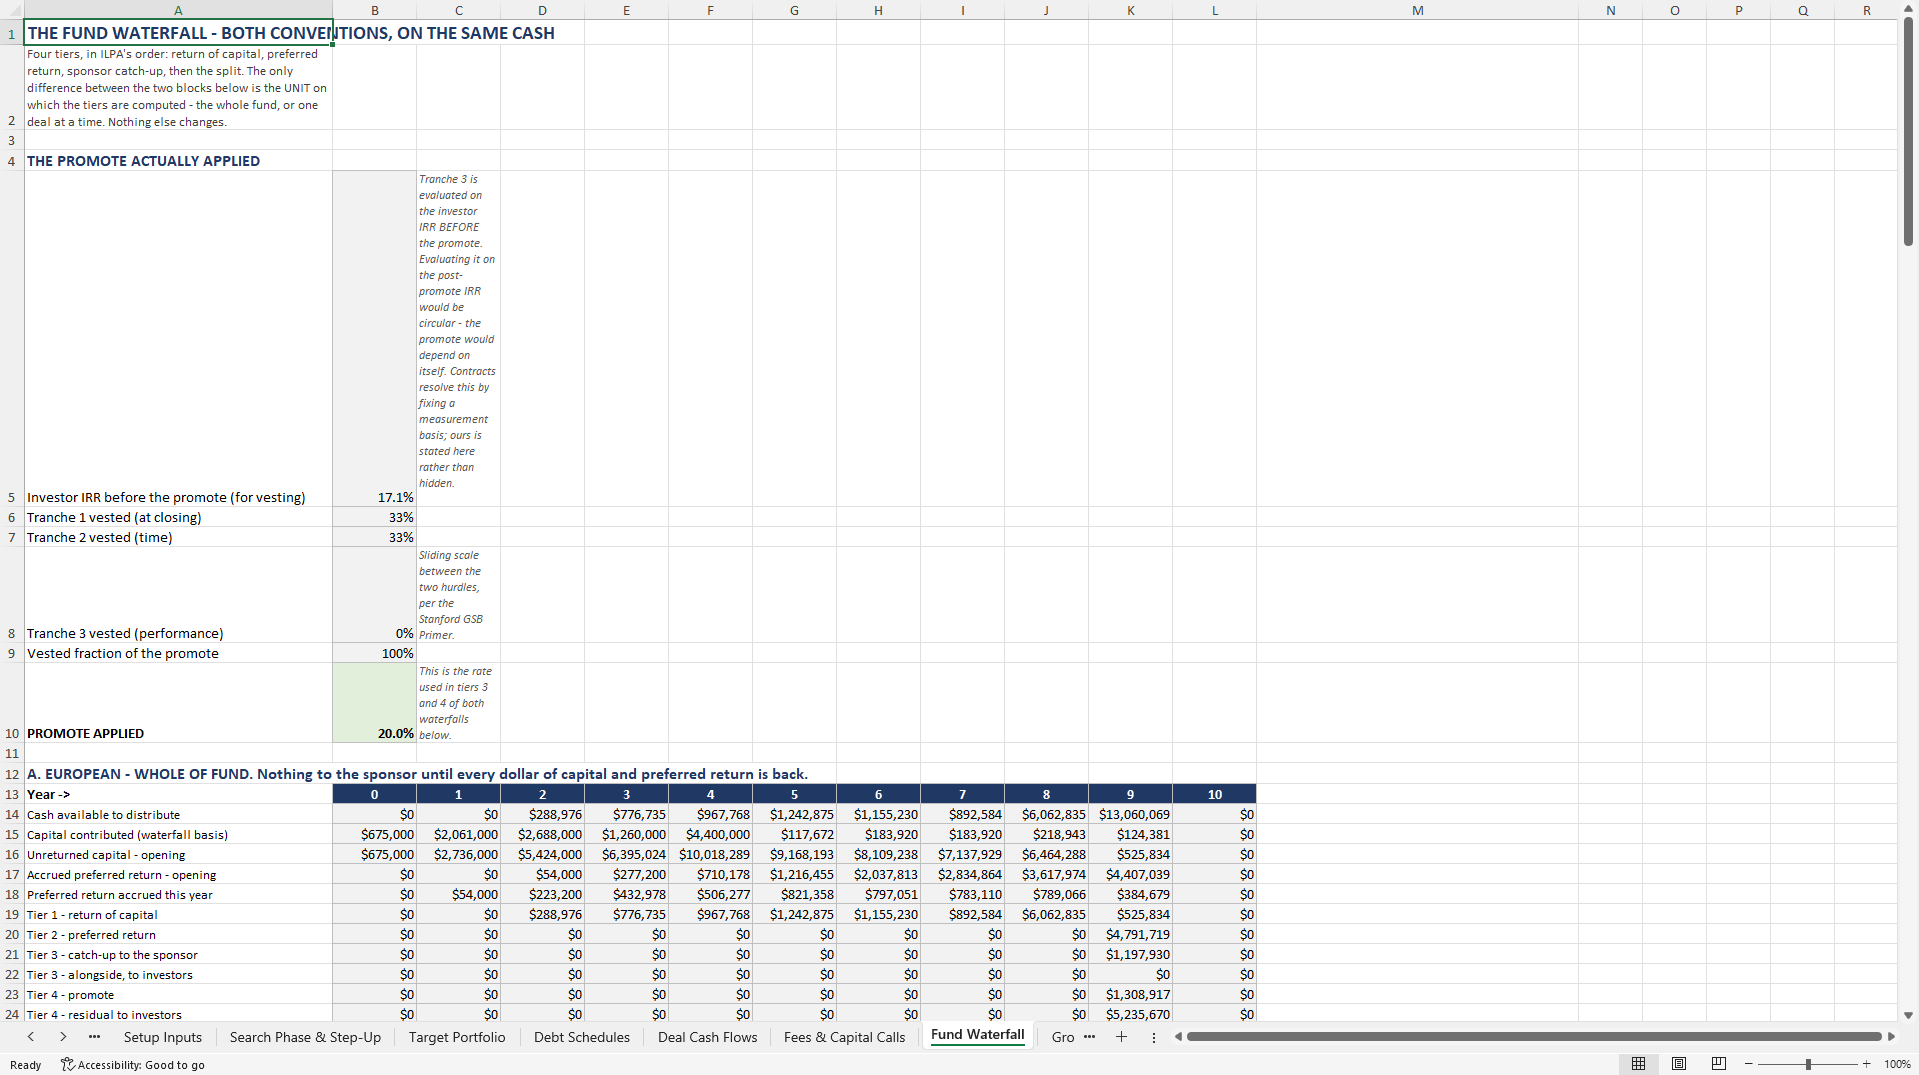The image size is (1919, 1075).
Task: Select the Fund Waterfall sheet tab
Action: pyautogui.click(x=977, y=1036)
